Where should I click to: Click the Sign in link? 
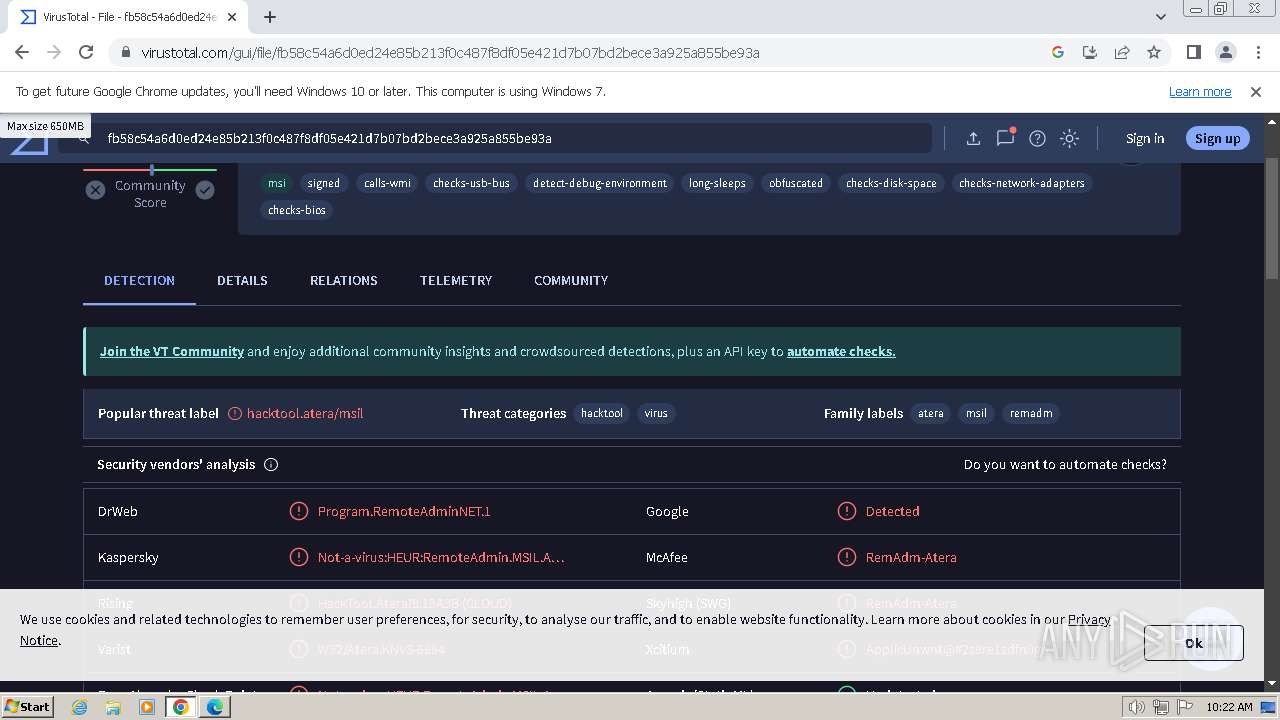click(1145, 139)
